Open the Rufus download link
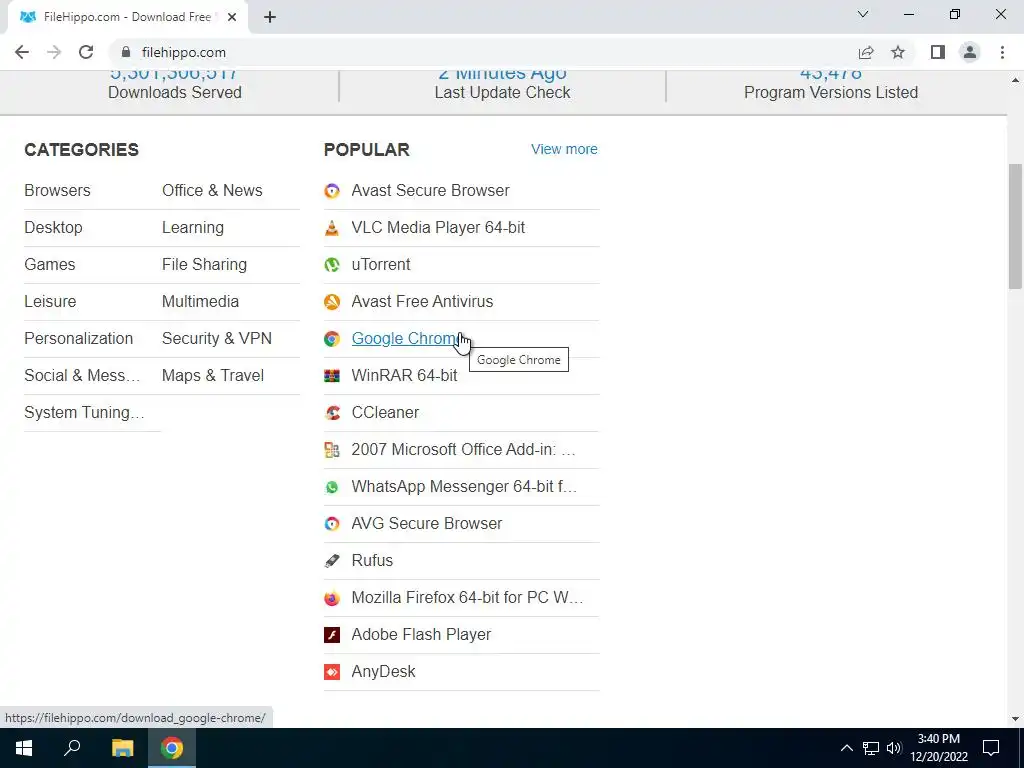Viewport: 1024px width, 768px height. tap(372, 560)
